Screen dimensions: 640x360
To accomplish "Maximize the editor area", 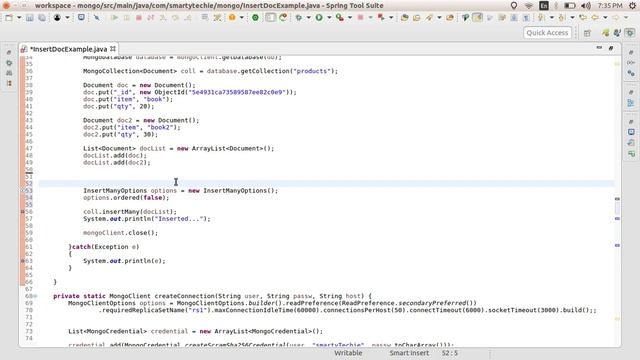I will click(x=611, y=48).
